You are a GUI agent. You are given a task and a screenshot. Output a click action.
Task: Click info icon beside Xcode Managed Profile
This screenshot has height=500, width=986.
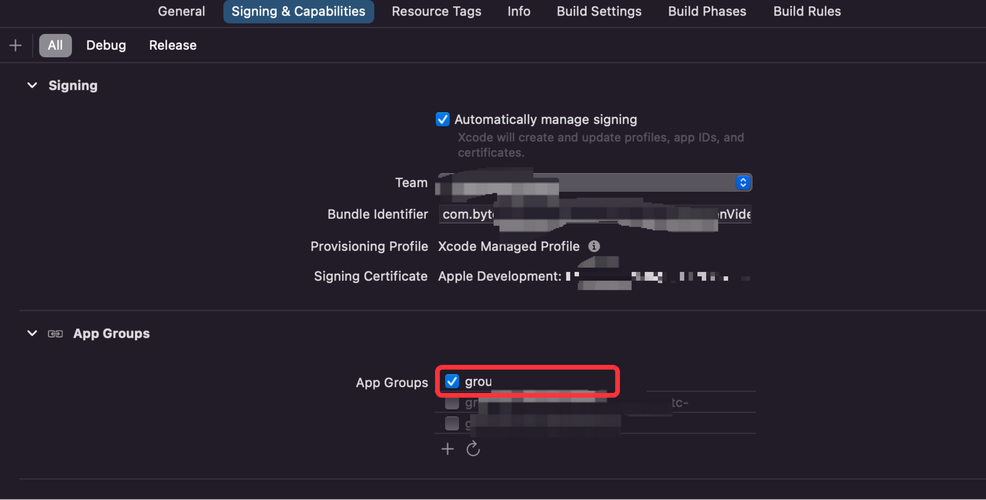coord(594,246)
